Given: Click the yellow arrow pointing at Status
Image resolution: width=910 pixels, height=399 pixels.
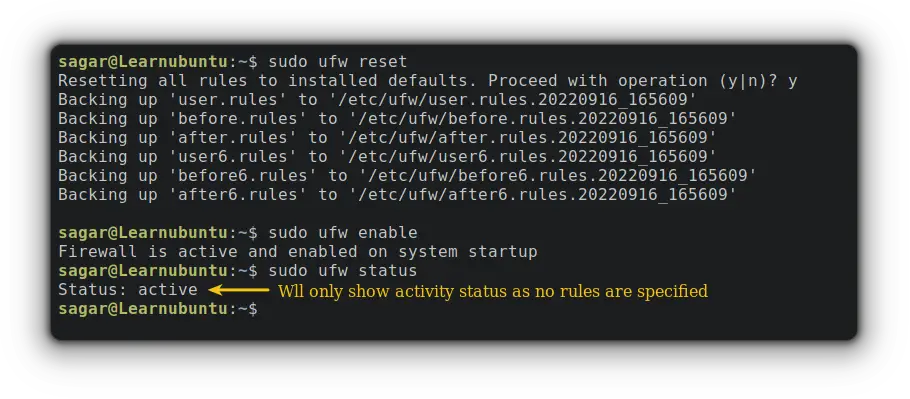Looking at the screenshot, I should pyautogui.click(x=239, y=289).
